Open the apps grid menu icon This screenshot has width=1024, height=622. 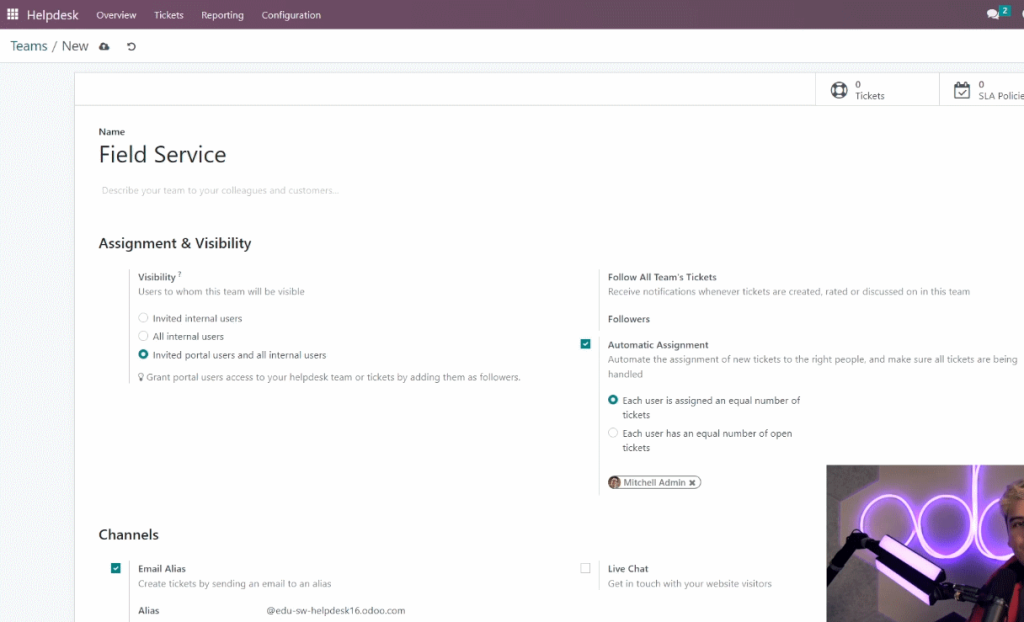click(x=12, y=14)
